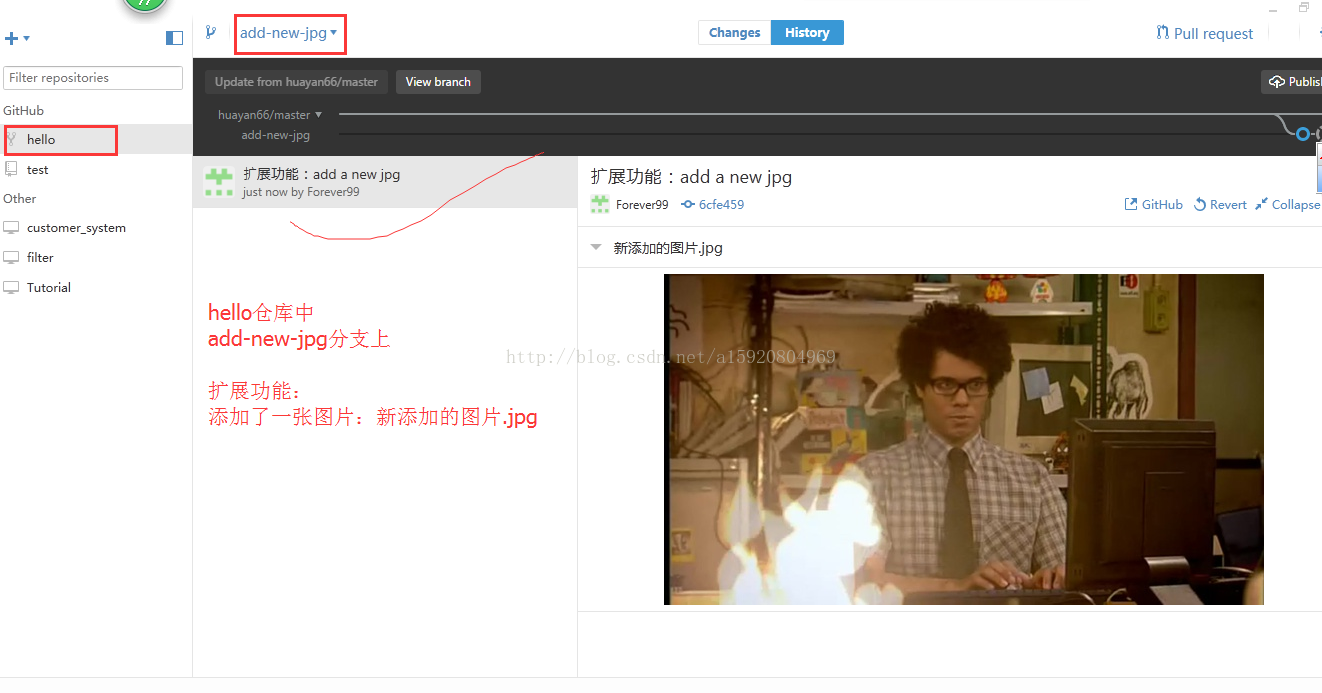Click the added image preview
Screen dimensions: 1322x693
tap(964, 439)
